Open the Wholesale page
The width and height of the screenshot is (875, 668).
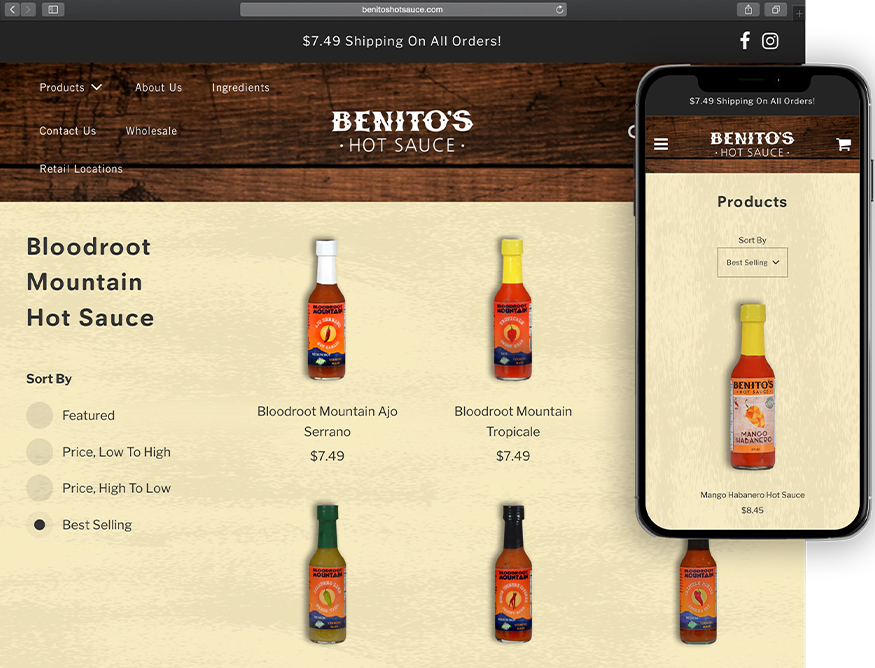click(151, 131)
